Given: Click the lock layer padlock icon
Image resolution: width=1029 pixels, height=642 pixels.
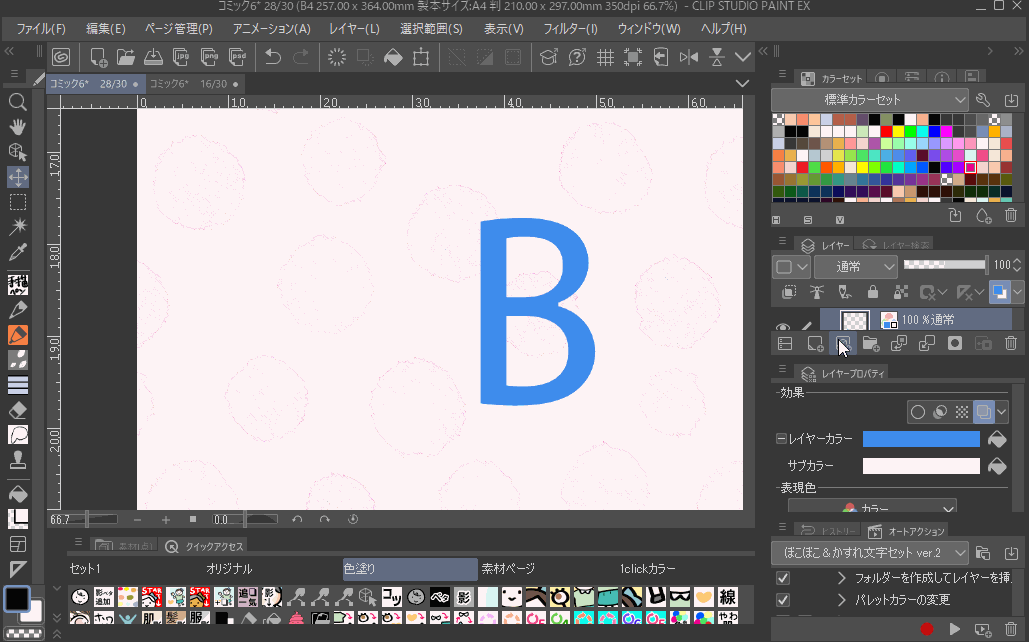Looking at the screenshot, I should (873, 292).
